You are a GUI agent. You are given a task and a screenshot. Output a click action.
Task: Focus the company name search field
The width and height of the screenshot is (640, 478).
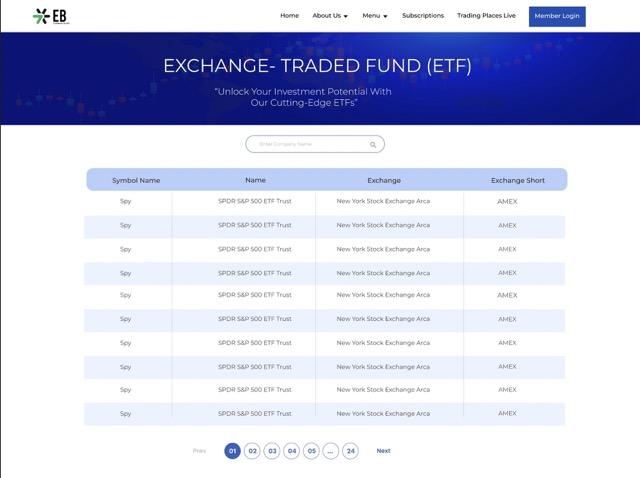pyautogui.click(x=315, y=144)
